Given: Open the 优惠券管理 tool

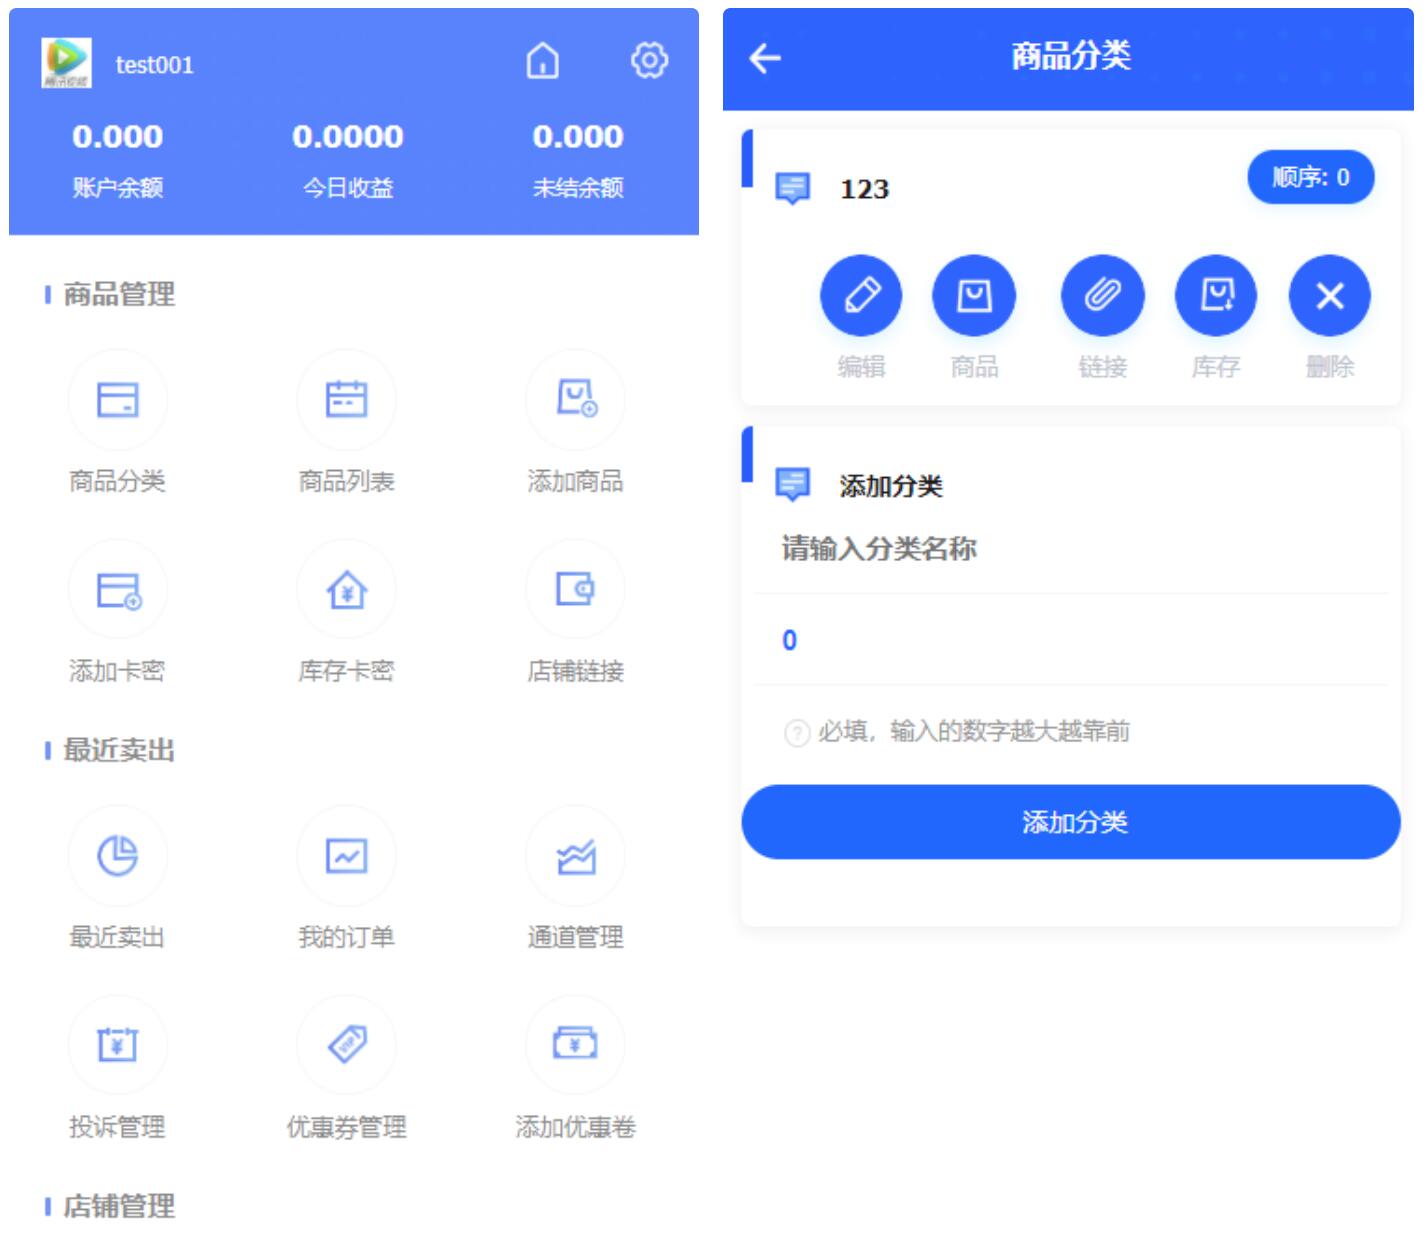Looking at the screenshot, I should click(x=346, y=1044).
